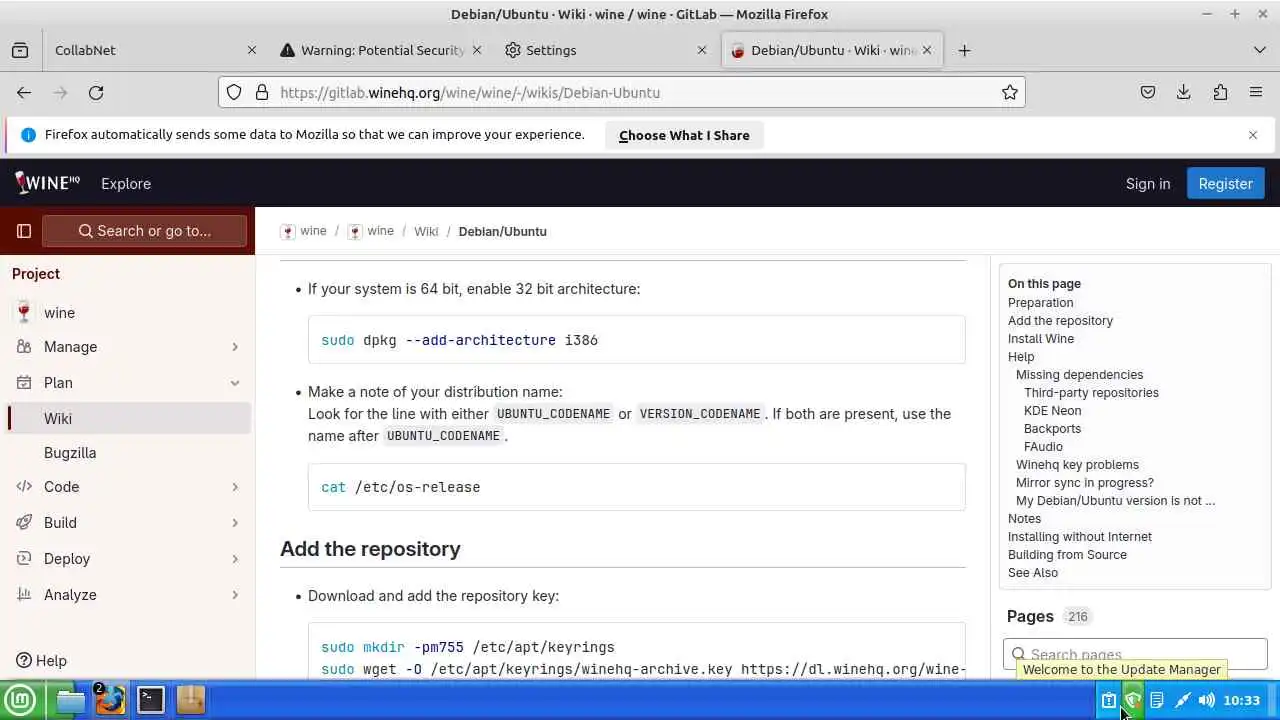Click the Wiki breadcrumb link
1280x720 pixels.
pos(426,231)
